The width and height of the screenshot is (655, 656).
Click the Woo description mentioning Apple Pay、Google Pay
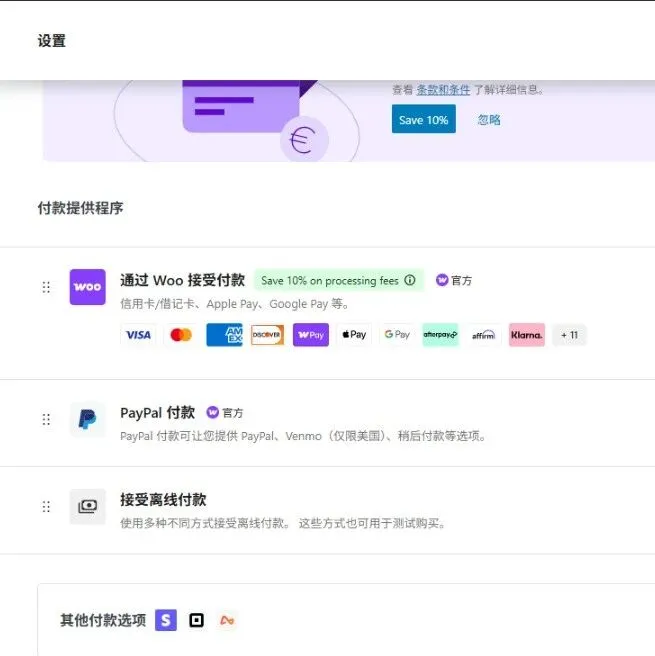235,304
